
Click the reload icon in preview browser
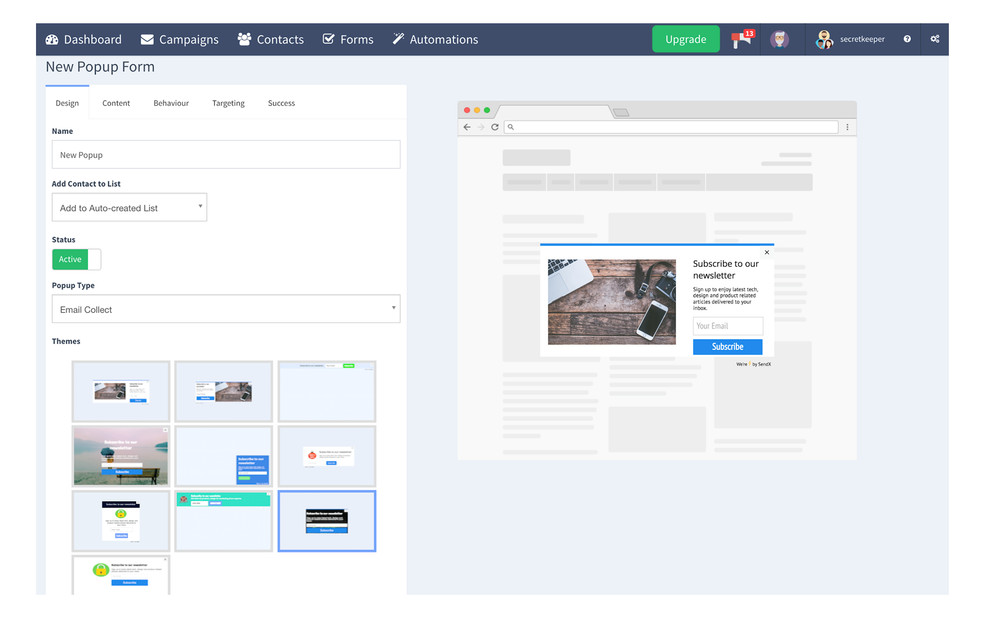(x=494, y=127)
